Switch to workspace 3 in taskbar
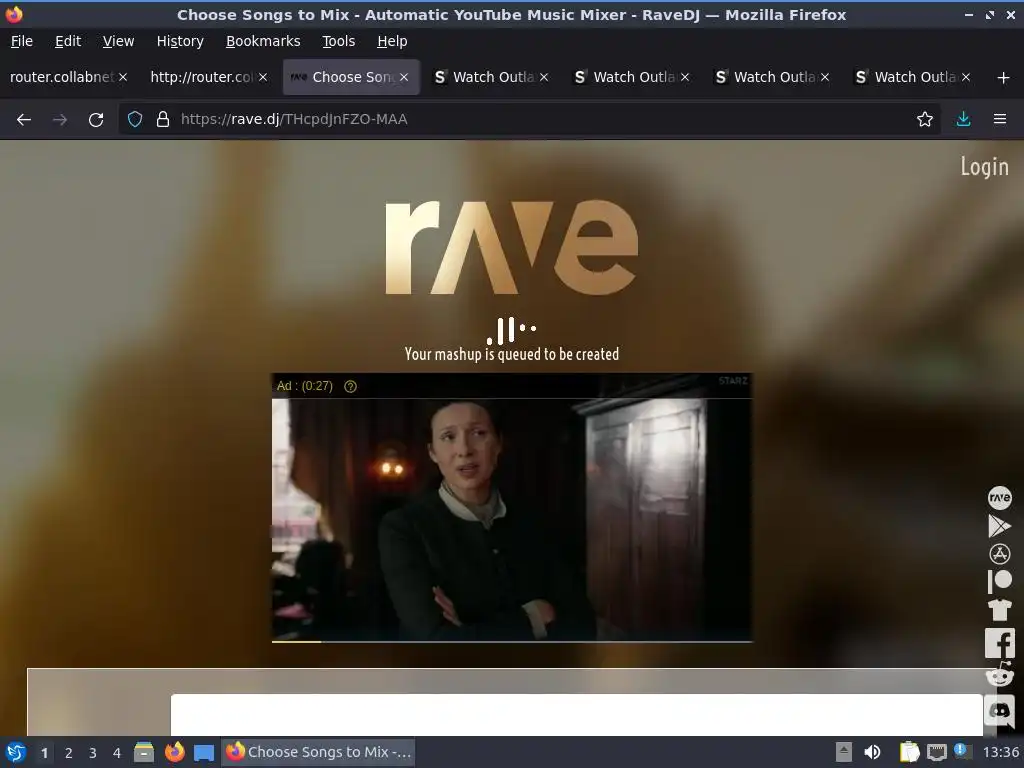 tap(93, 753)
